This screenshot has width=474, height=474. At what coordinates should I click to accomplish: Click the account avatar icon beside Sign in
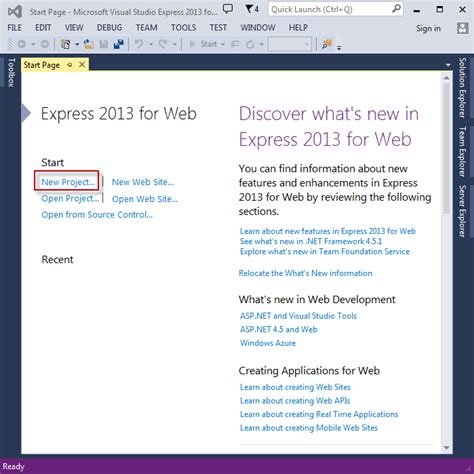tap(462, 28)
